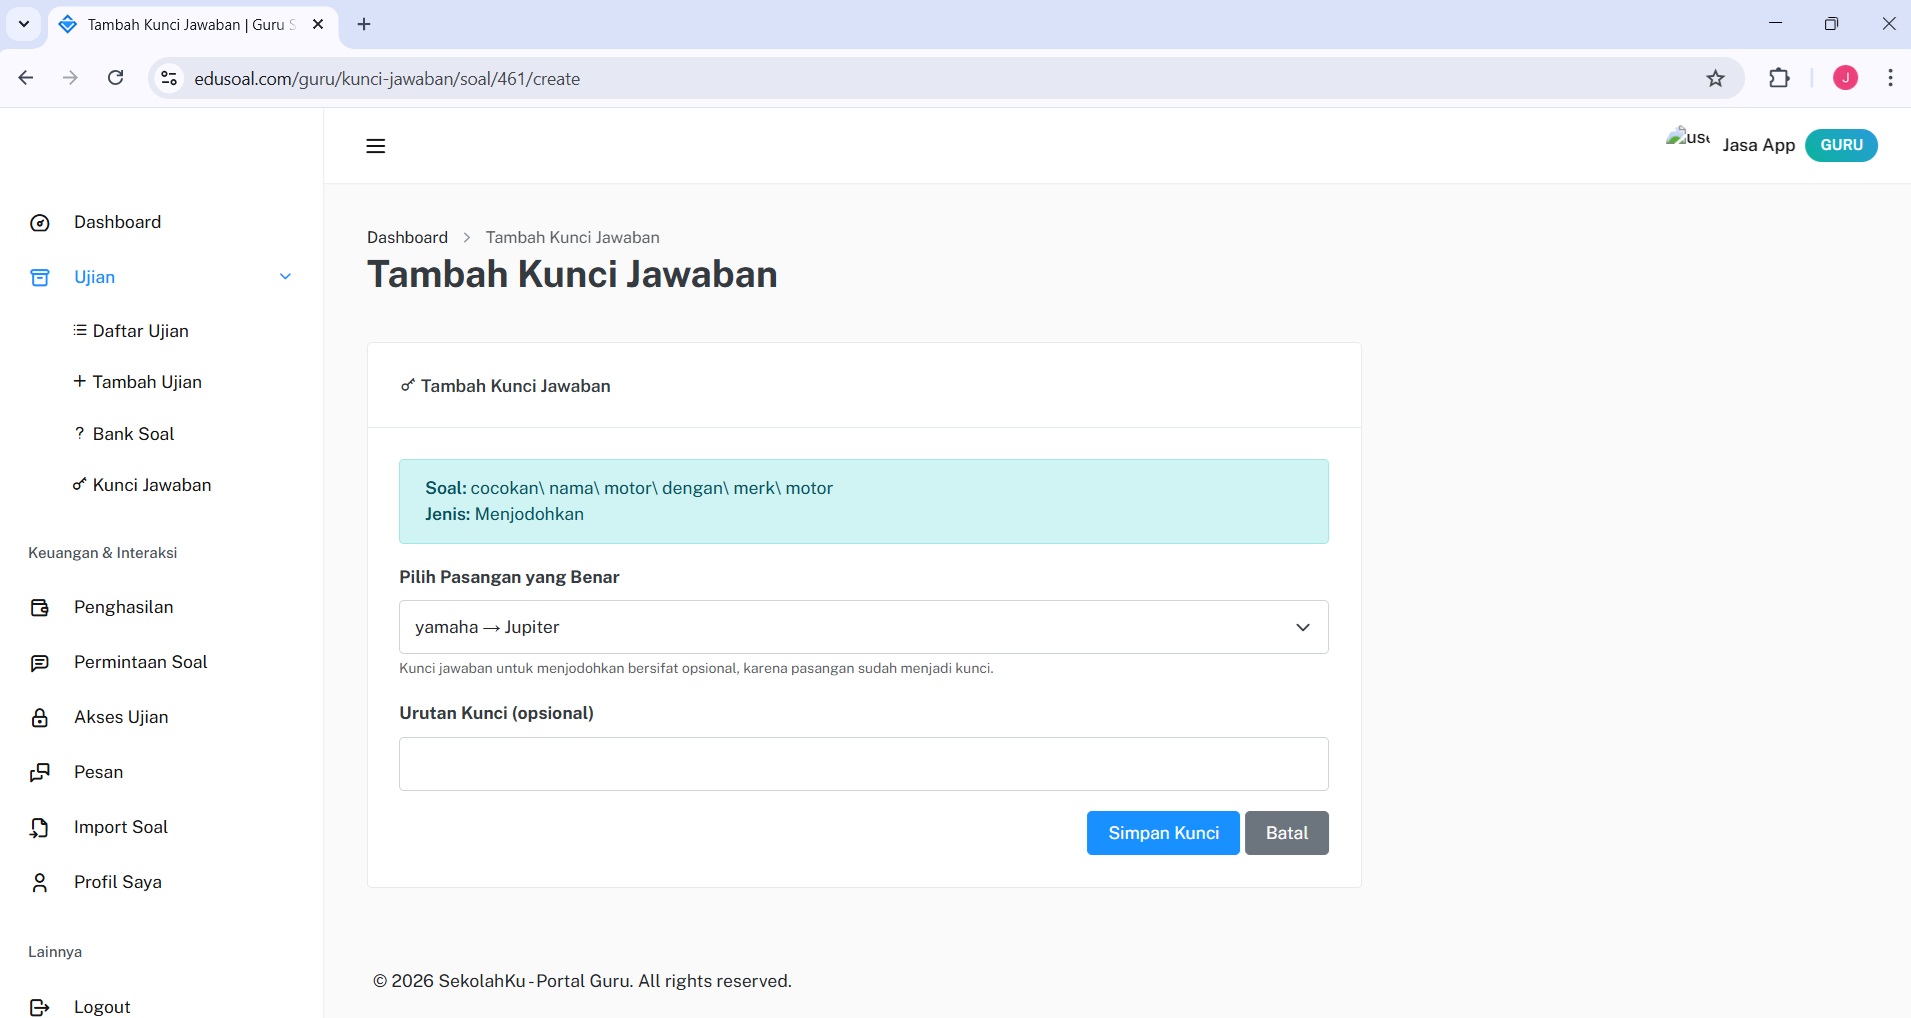
Task: Focus the Urutan Kunci input field
Action: point(863,764)
